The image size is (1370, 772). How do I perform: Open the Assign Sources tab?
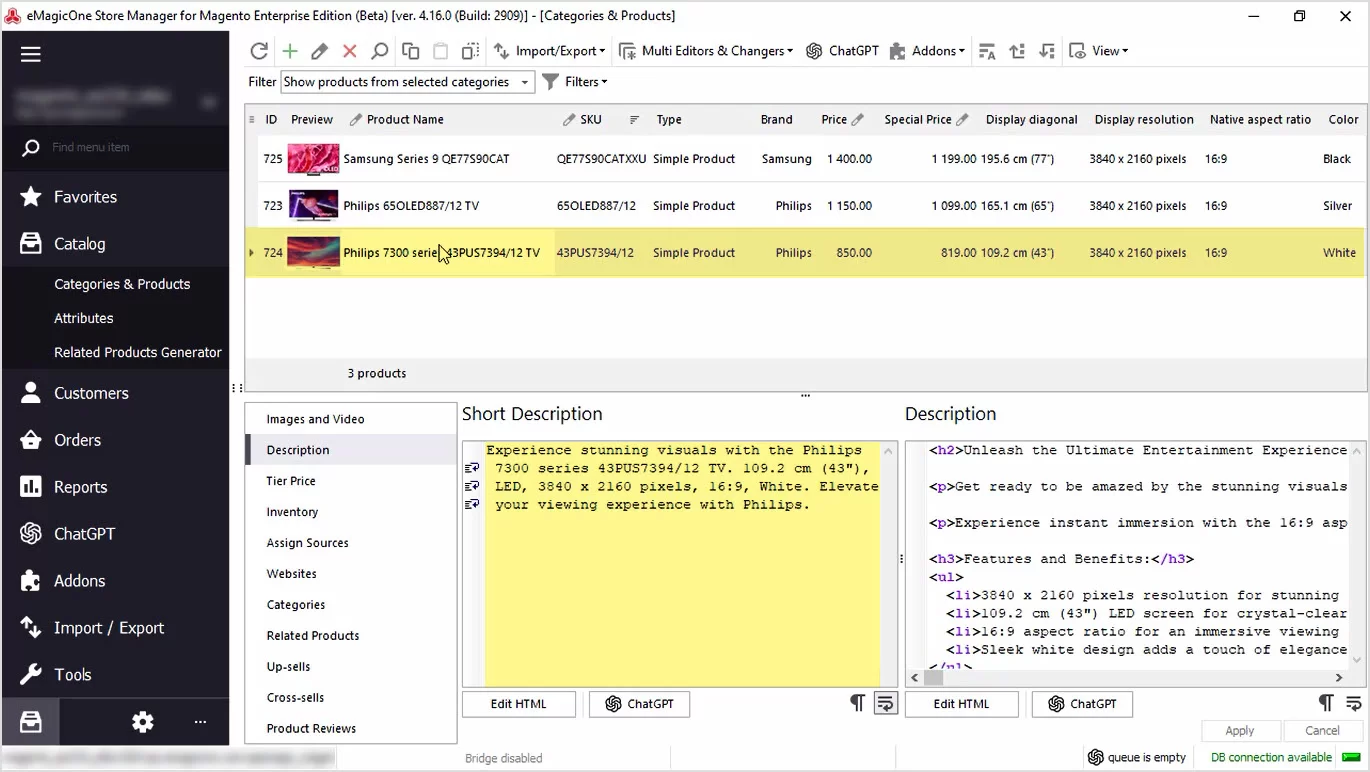(x=351, y=543)
